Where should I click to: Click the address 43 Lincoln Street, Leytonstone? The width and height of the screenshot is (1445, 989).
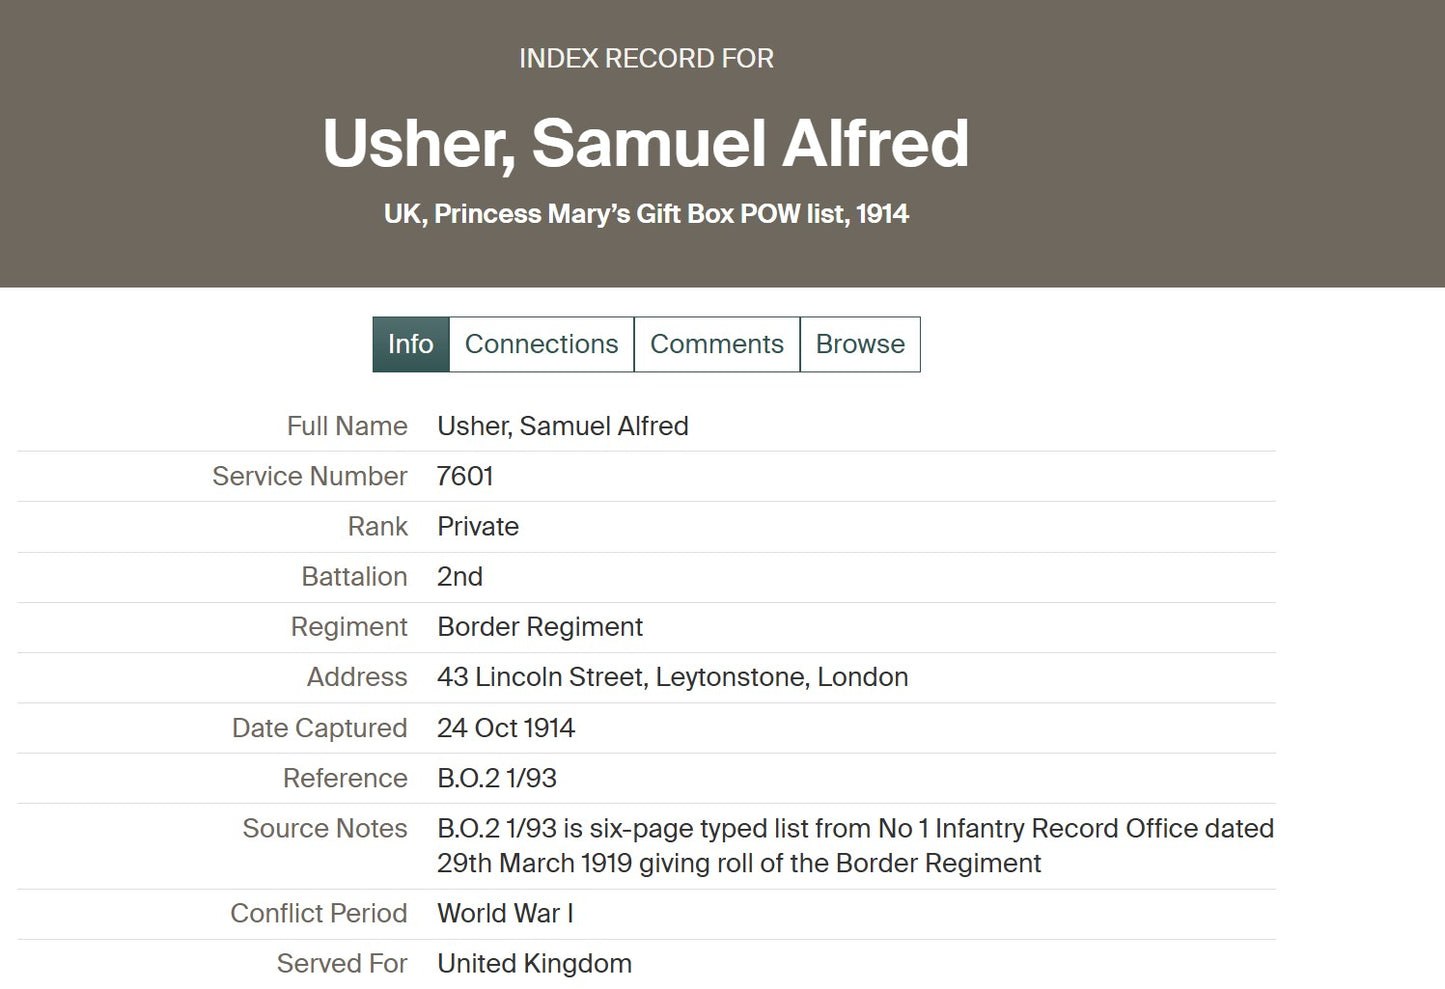pyautogui.click(x=672, y=677)
